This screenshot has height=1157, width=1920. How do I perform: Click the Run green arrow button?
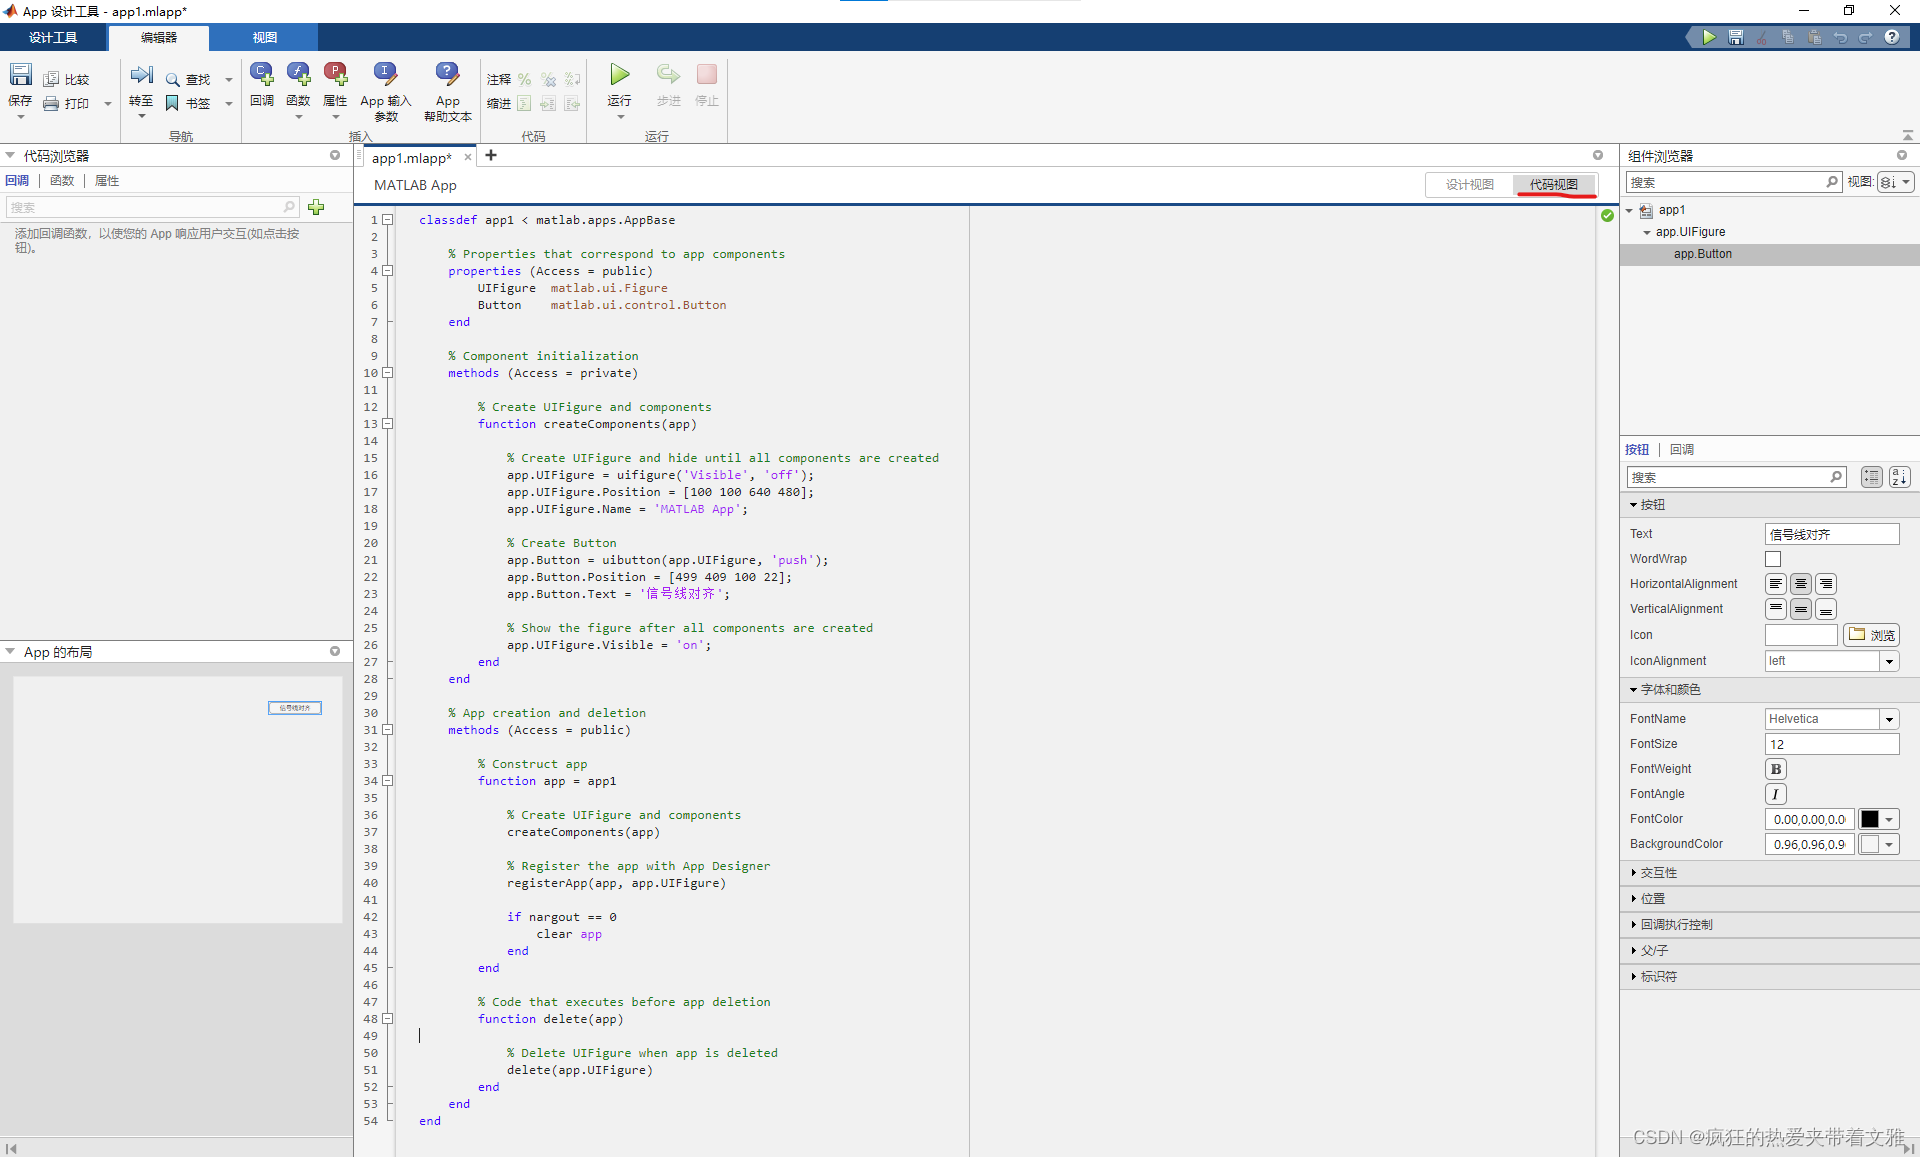620,75
